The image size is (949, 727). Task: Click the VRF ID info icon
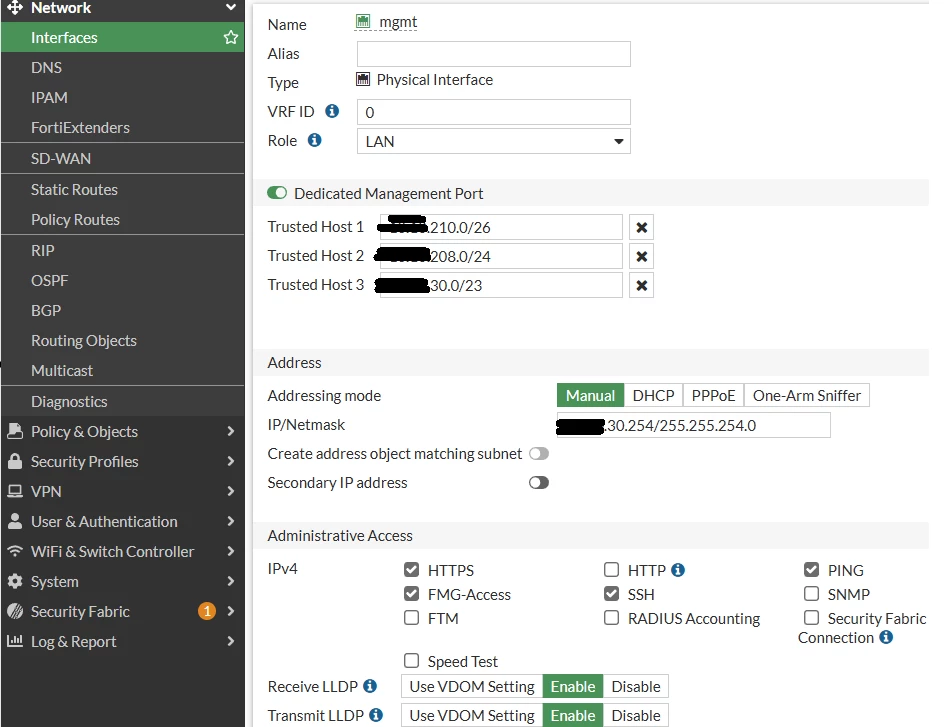tap(332, 111)
